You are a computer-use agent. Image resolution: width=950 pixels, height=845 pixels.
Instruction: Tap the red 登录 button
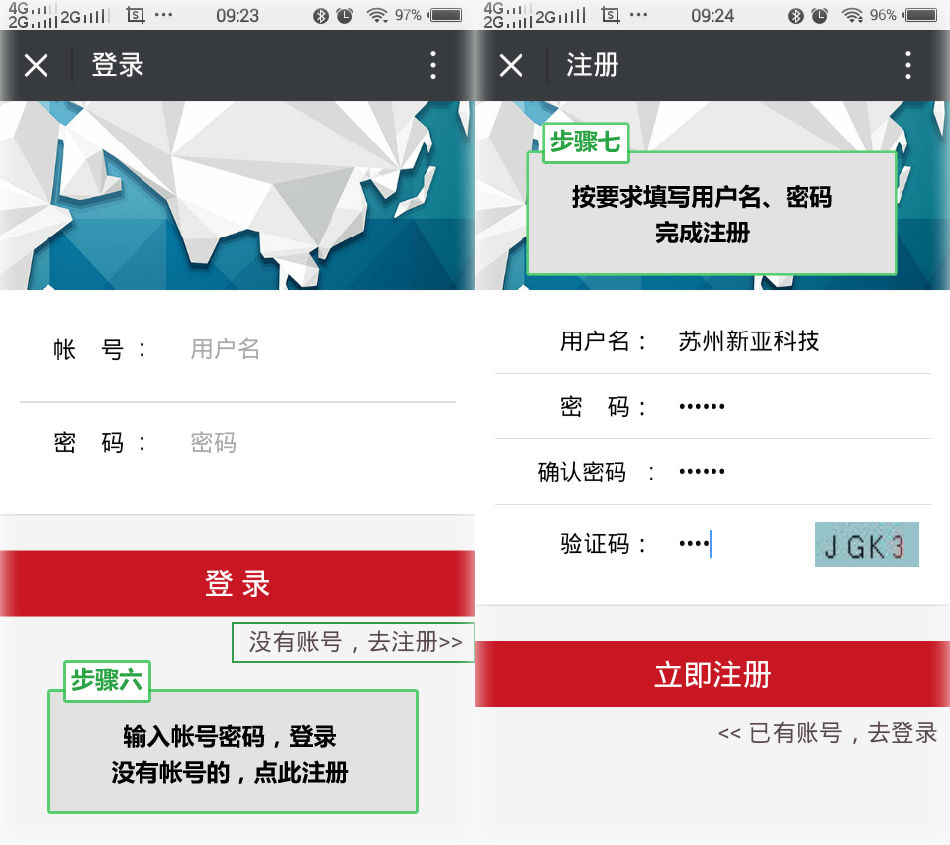point(237,583)
